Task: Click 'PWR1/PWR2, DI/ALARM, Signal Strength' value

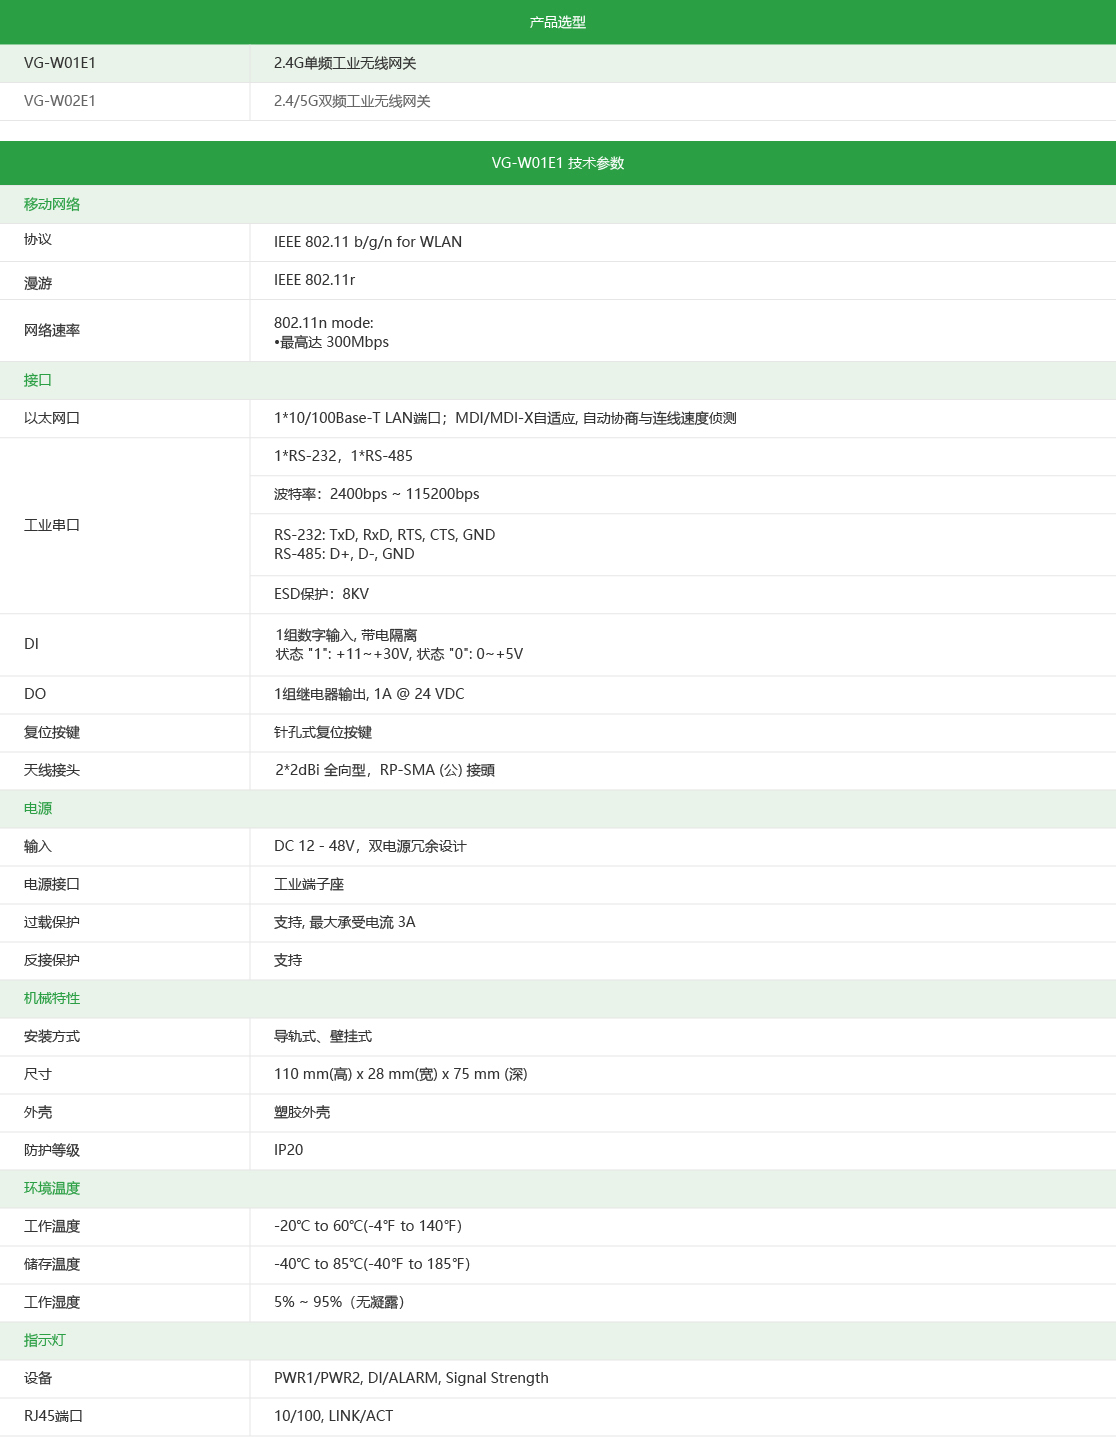Action: tap(411, 1378)
